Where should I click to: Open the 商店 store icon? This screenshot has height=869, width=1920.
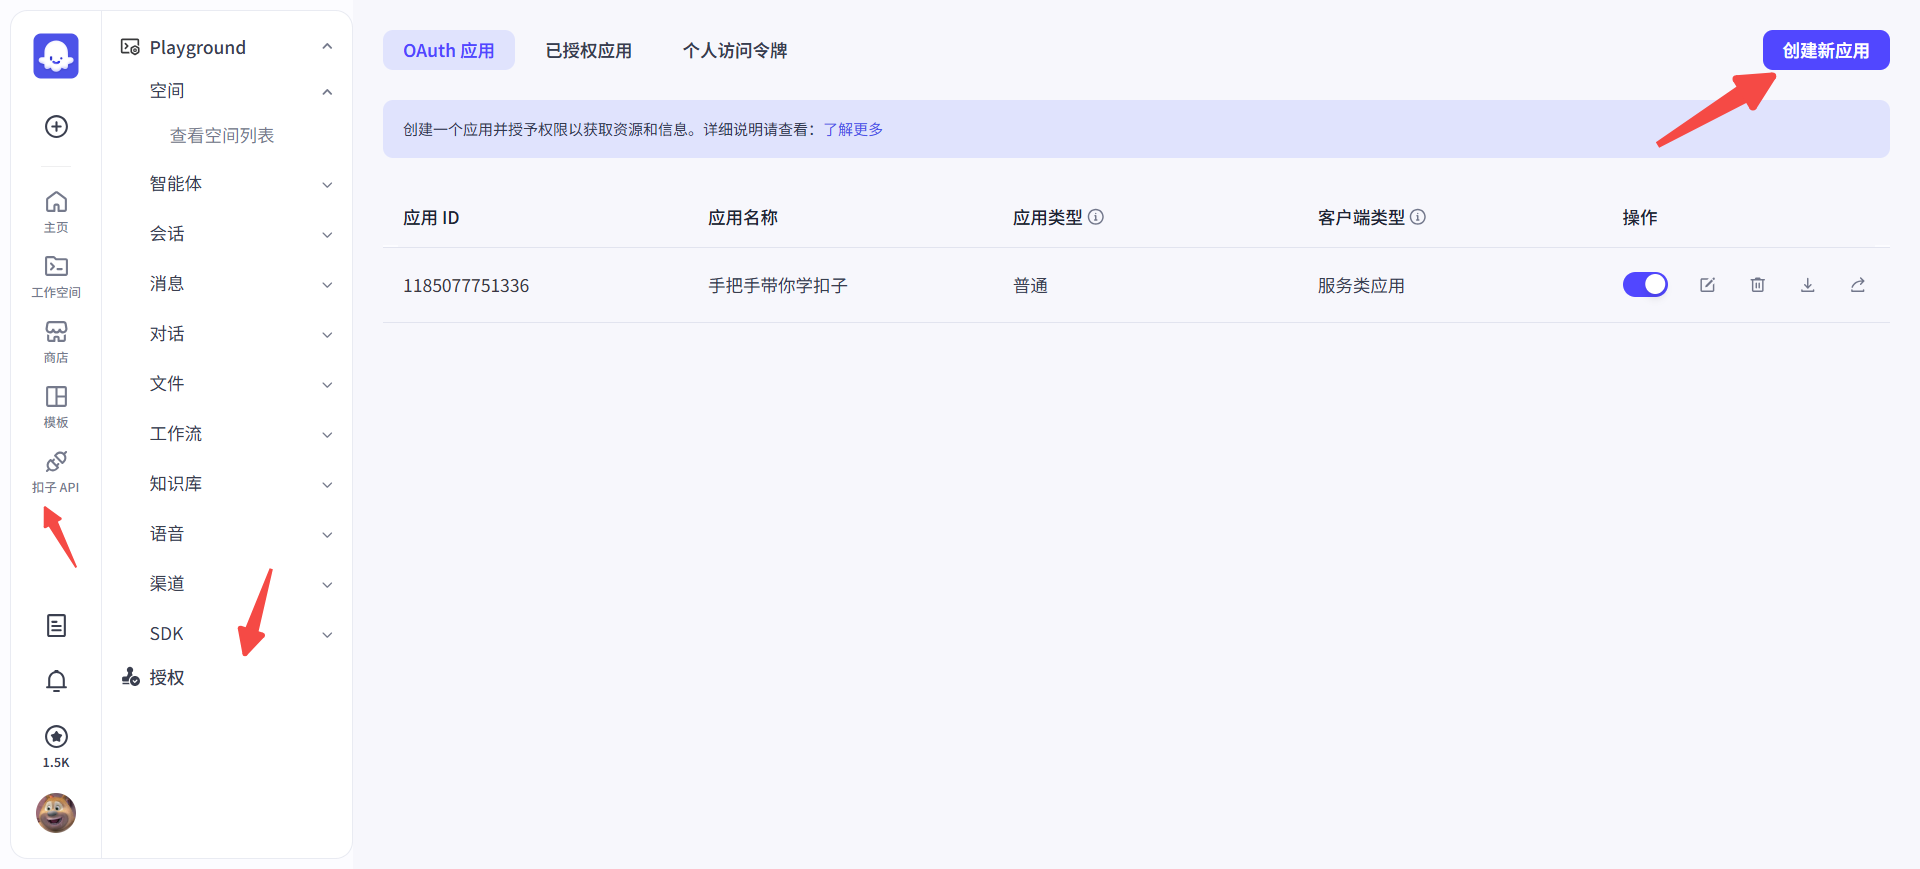tap(57, 331)
